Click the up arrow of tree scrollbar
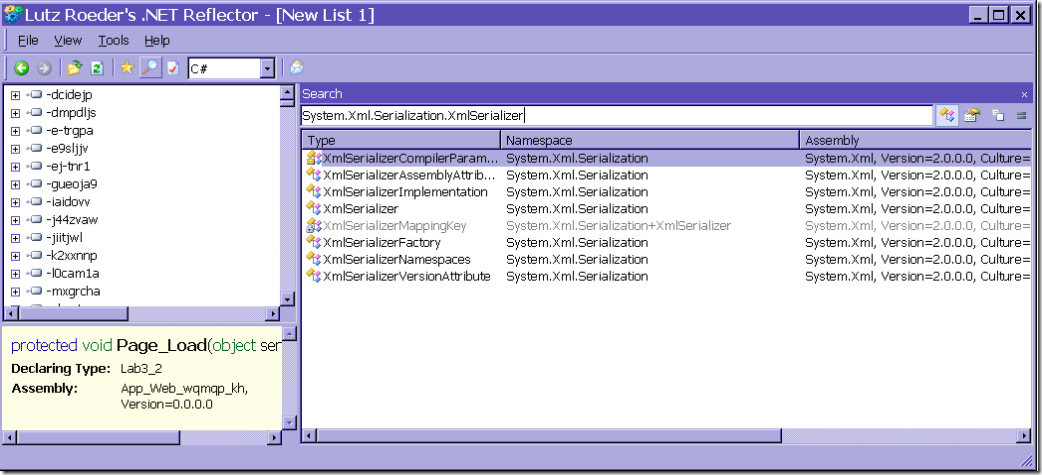Viewport: 1042px width, 475px height. tap(287, 92)
